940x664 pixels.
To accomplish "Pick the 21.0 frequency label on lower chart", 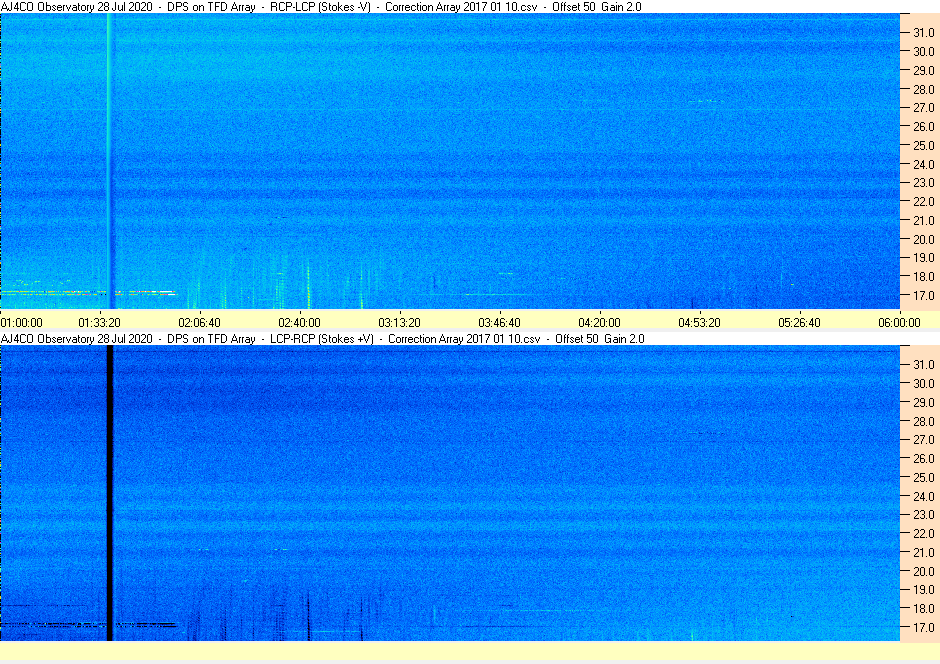I will pos(924,553).
